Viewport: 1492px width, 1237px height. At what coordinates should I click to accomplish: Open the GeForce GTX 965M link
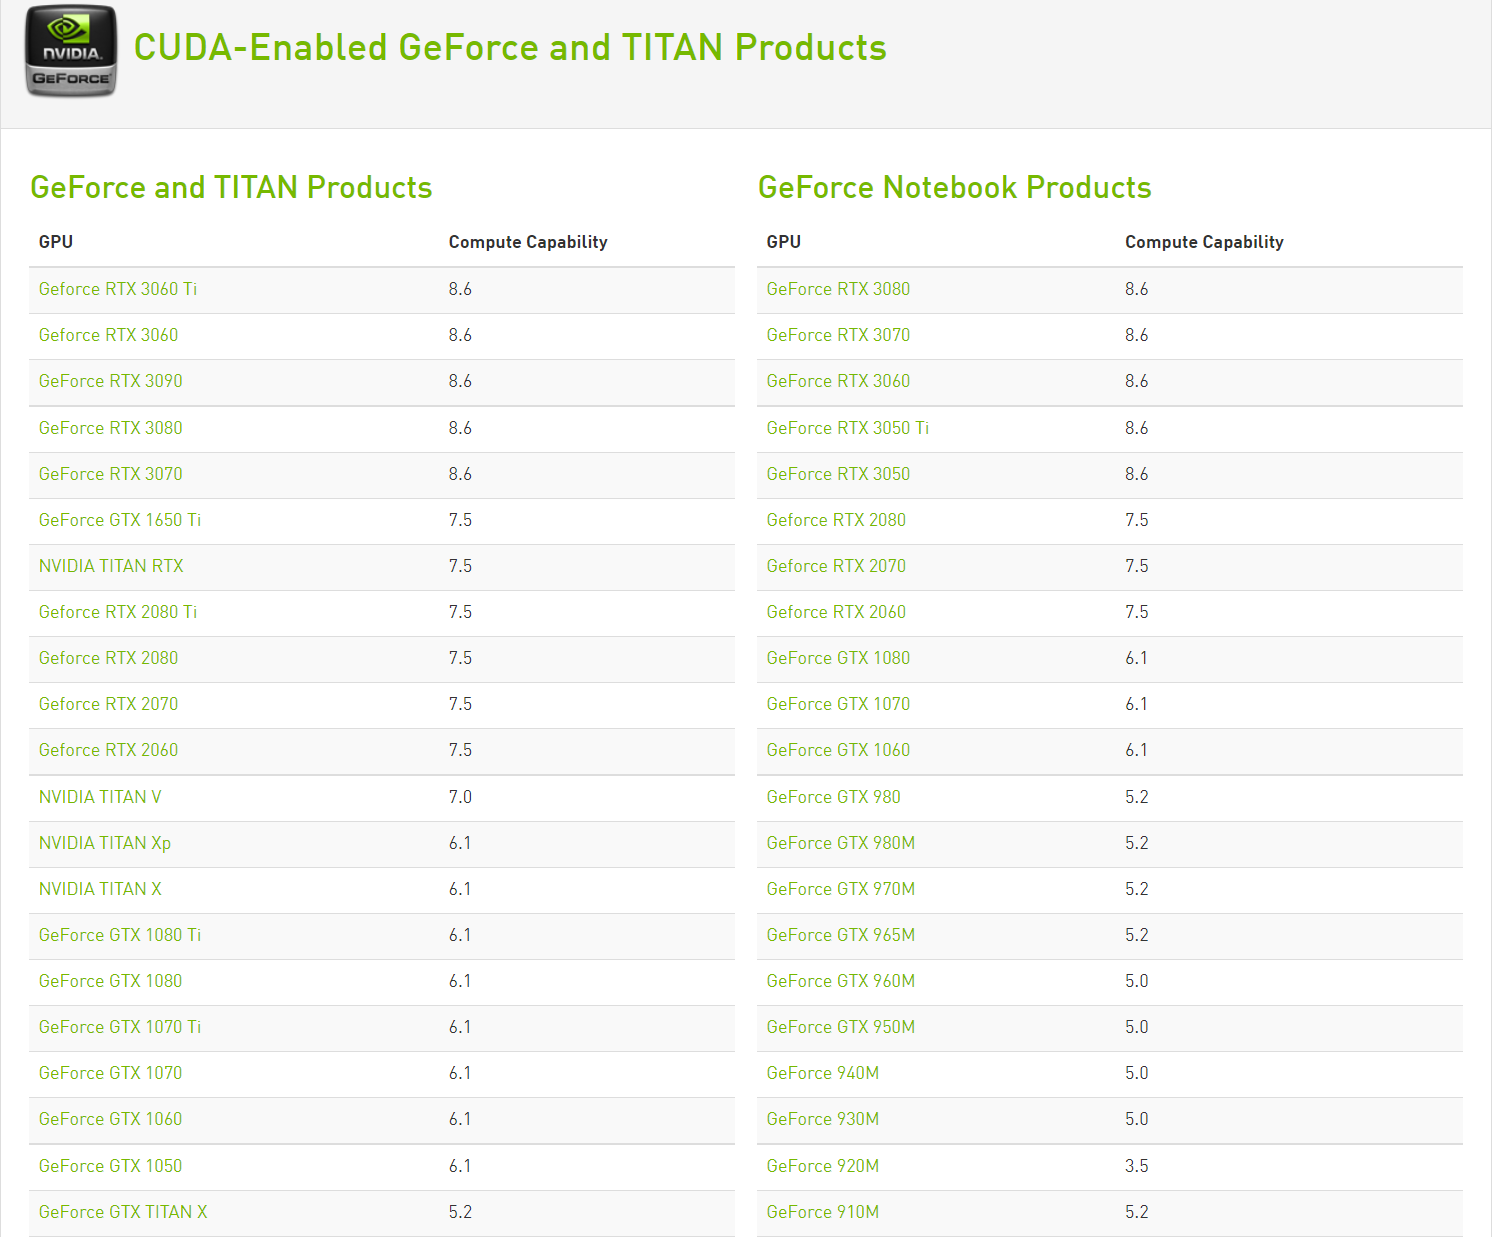[841, 935]
